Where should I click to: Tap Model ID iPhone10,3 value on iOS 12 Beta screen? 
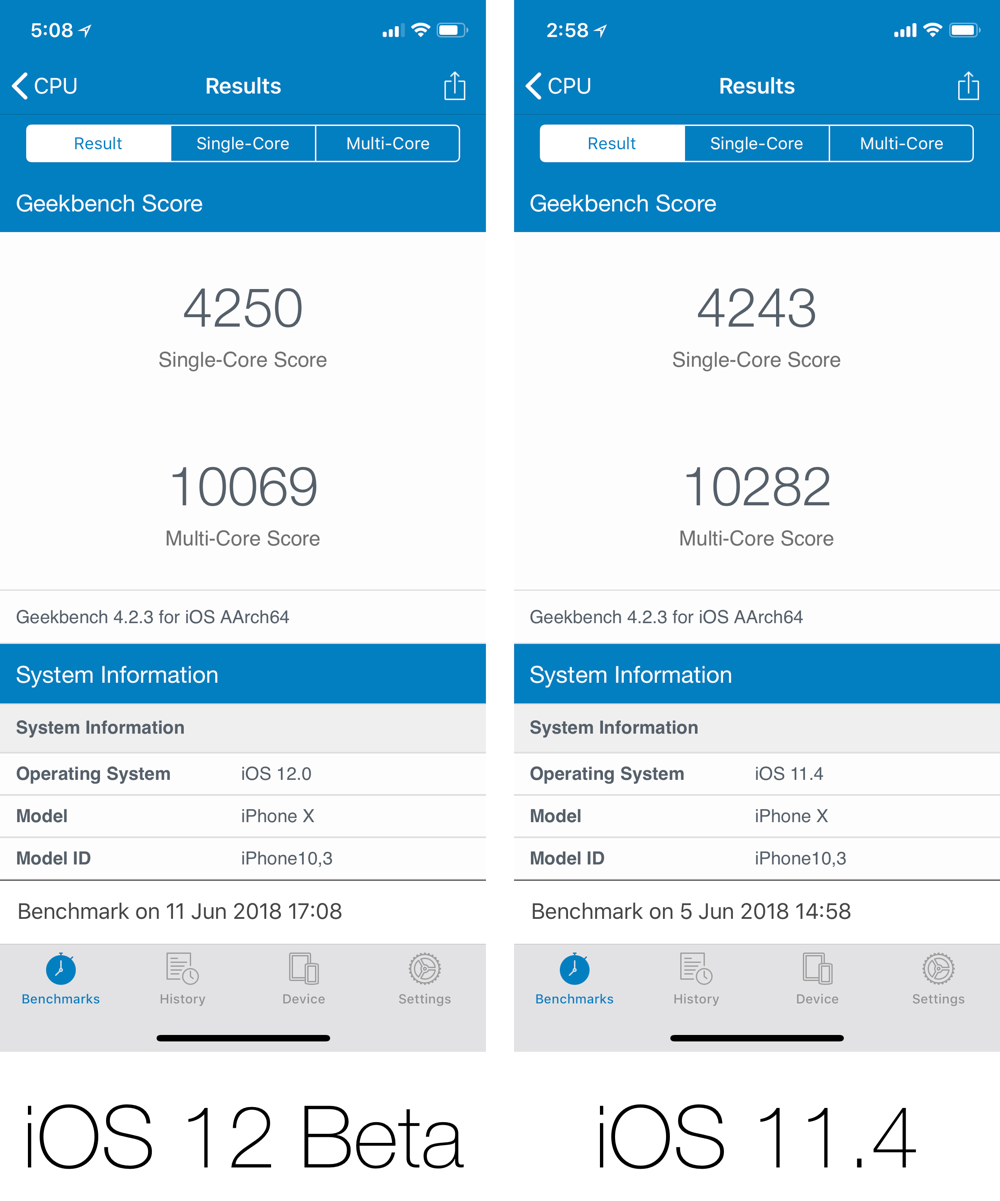[287, 859]
